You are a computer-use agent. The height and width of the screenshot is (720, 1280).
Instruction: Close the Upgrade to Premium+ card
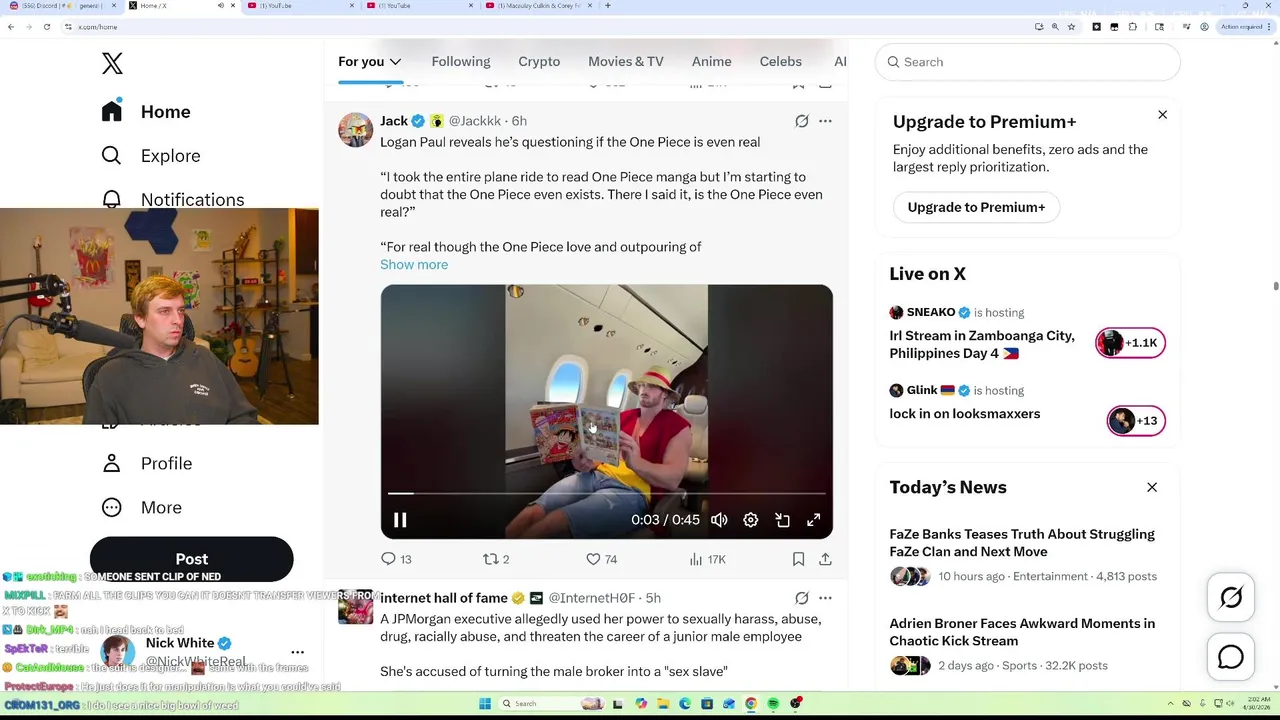1162,115
